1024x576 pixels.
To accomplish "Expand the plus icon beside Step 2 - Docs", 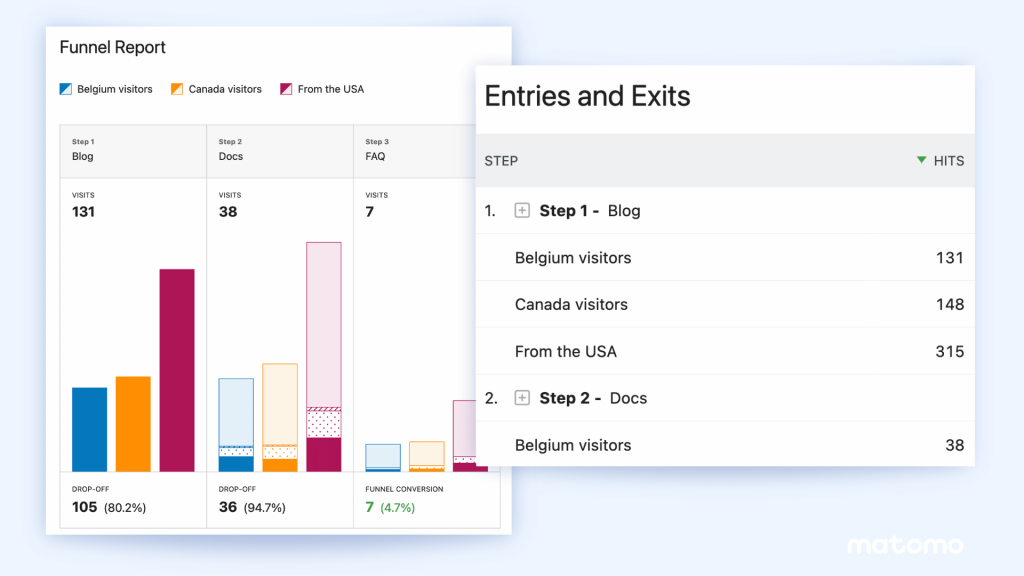I will [x=521, y=398].
